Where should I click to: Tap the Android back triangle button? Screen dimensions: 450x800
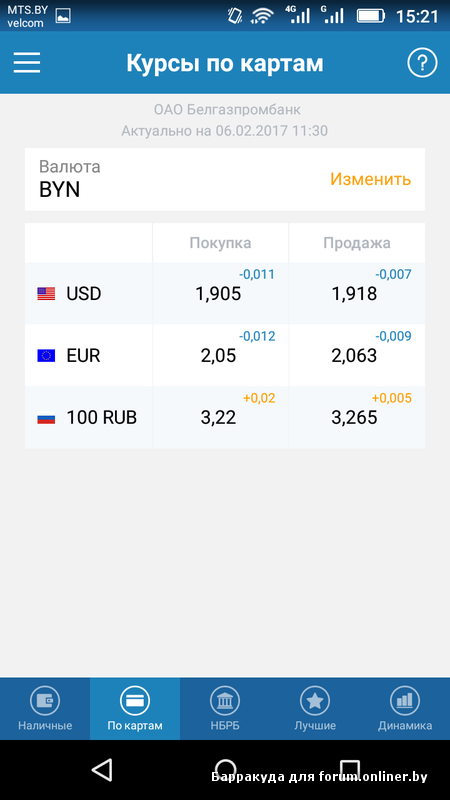102,769
